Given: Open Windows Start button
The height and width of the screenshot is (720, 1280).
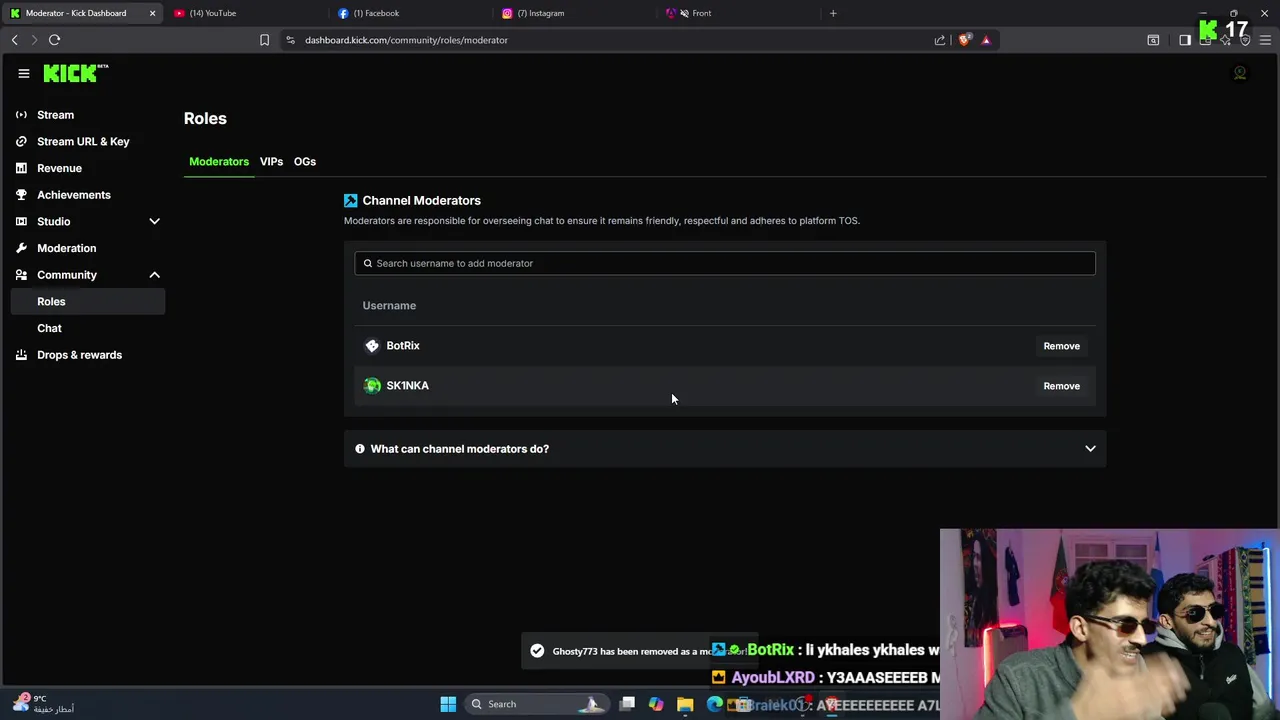Looking at the screenshot, I should (448, 704).
